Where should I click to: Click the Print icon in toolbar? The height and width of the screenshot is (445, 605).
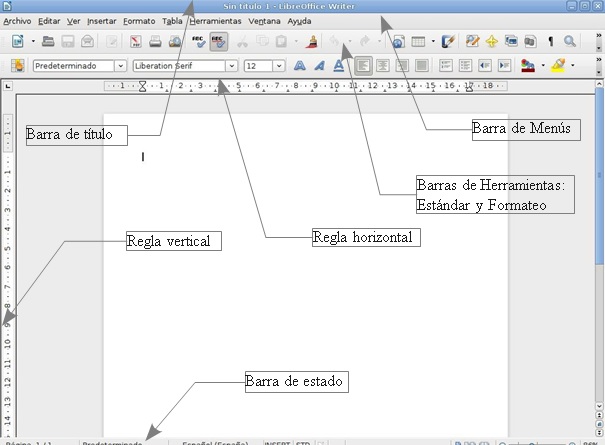[x=155, y=42]
